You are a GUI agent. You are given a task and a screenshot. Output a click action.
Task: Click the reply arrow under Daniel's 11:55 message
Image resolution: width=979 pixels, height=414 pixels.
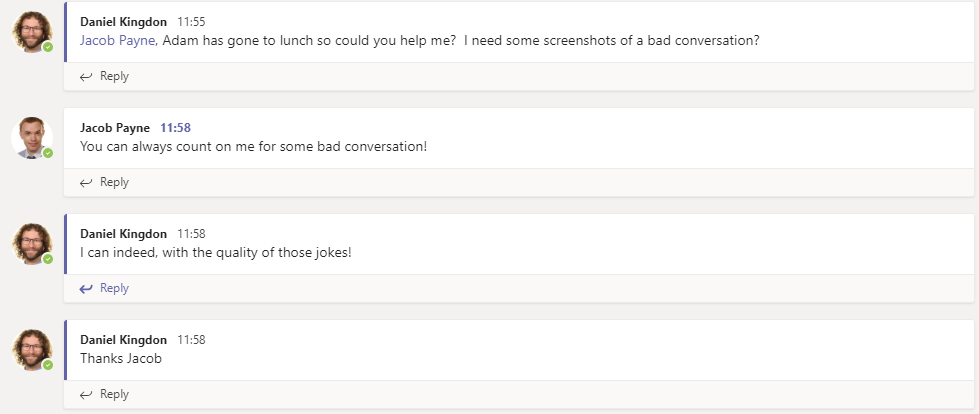click(x=86, y=76)
